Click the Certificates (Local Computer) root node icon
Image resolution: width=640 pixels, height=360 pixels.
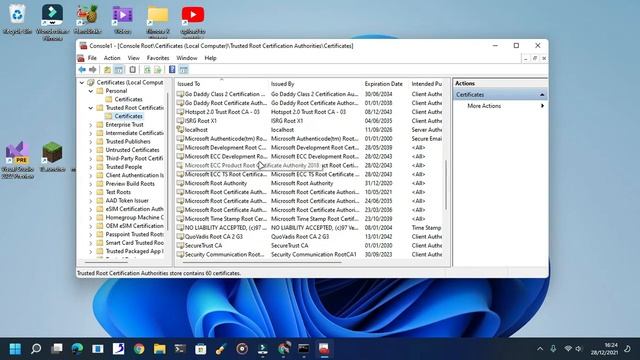point(91,82)
